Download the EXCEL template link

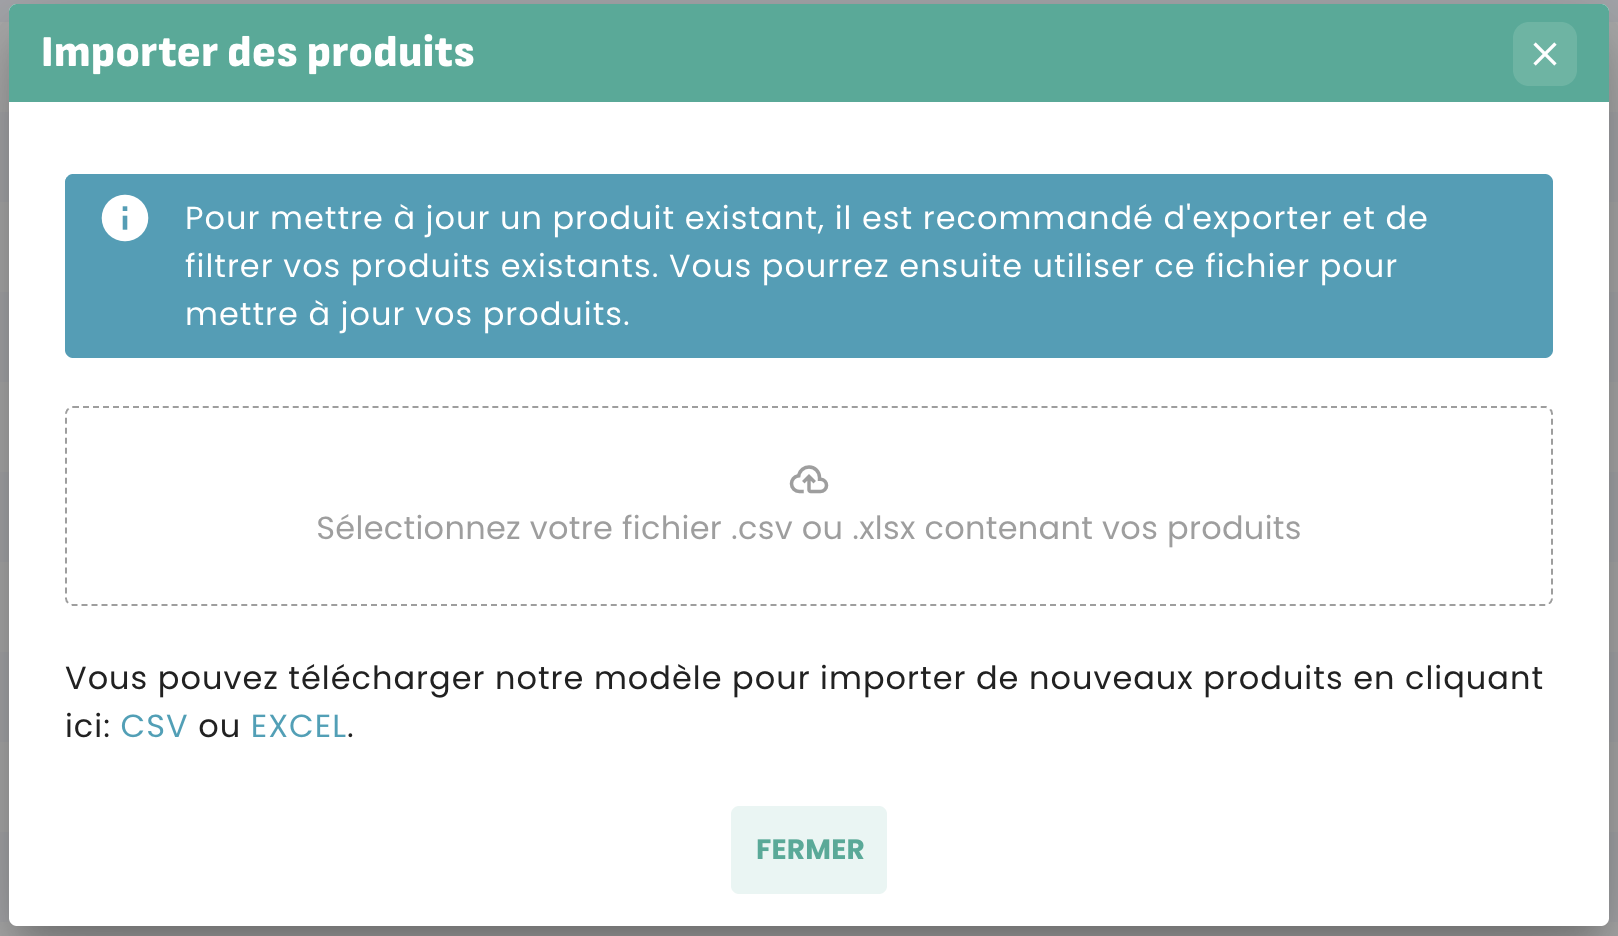[299, 726]
